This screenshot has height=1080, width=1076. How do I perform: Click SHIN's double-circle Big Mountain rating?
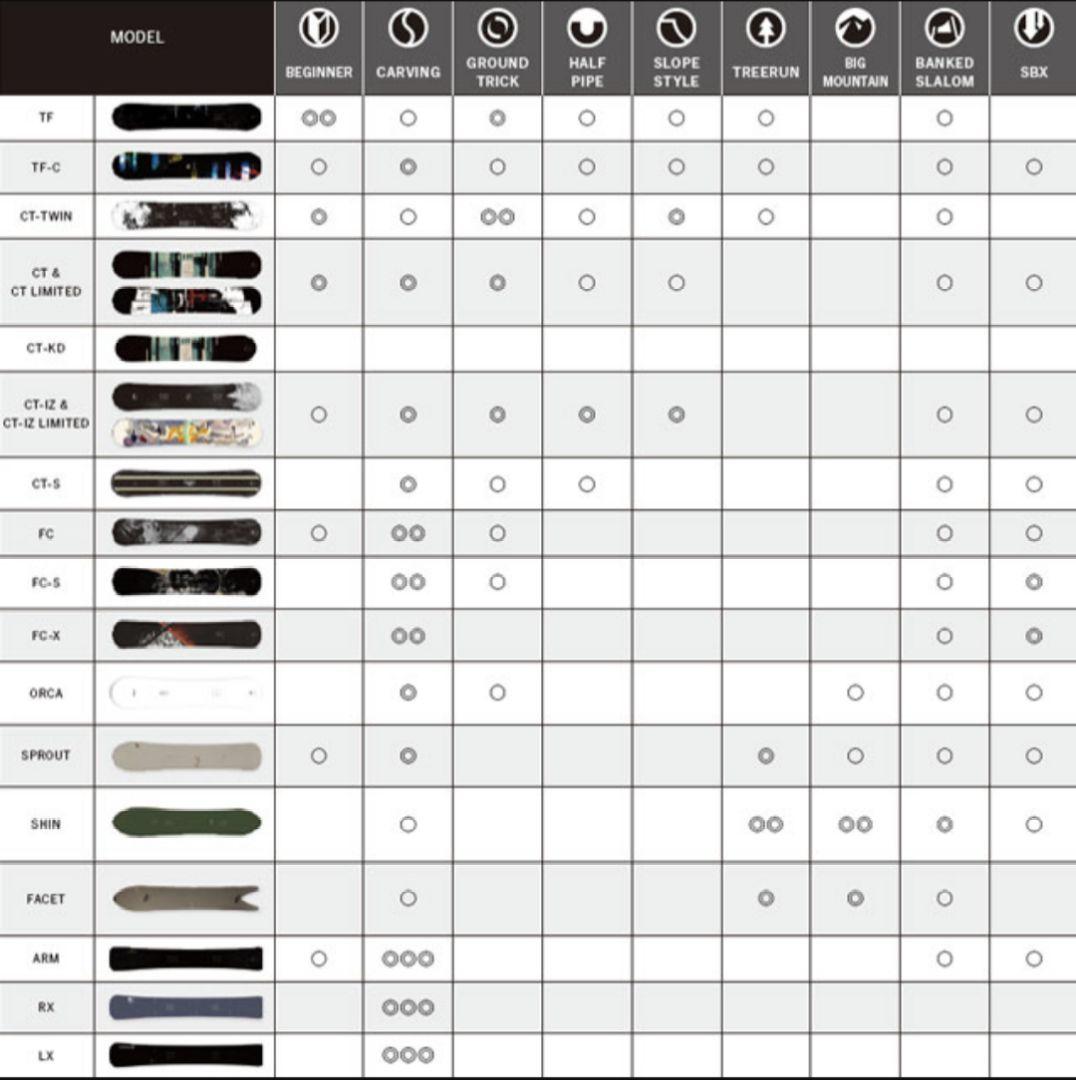click(855, 824)
